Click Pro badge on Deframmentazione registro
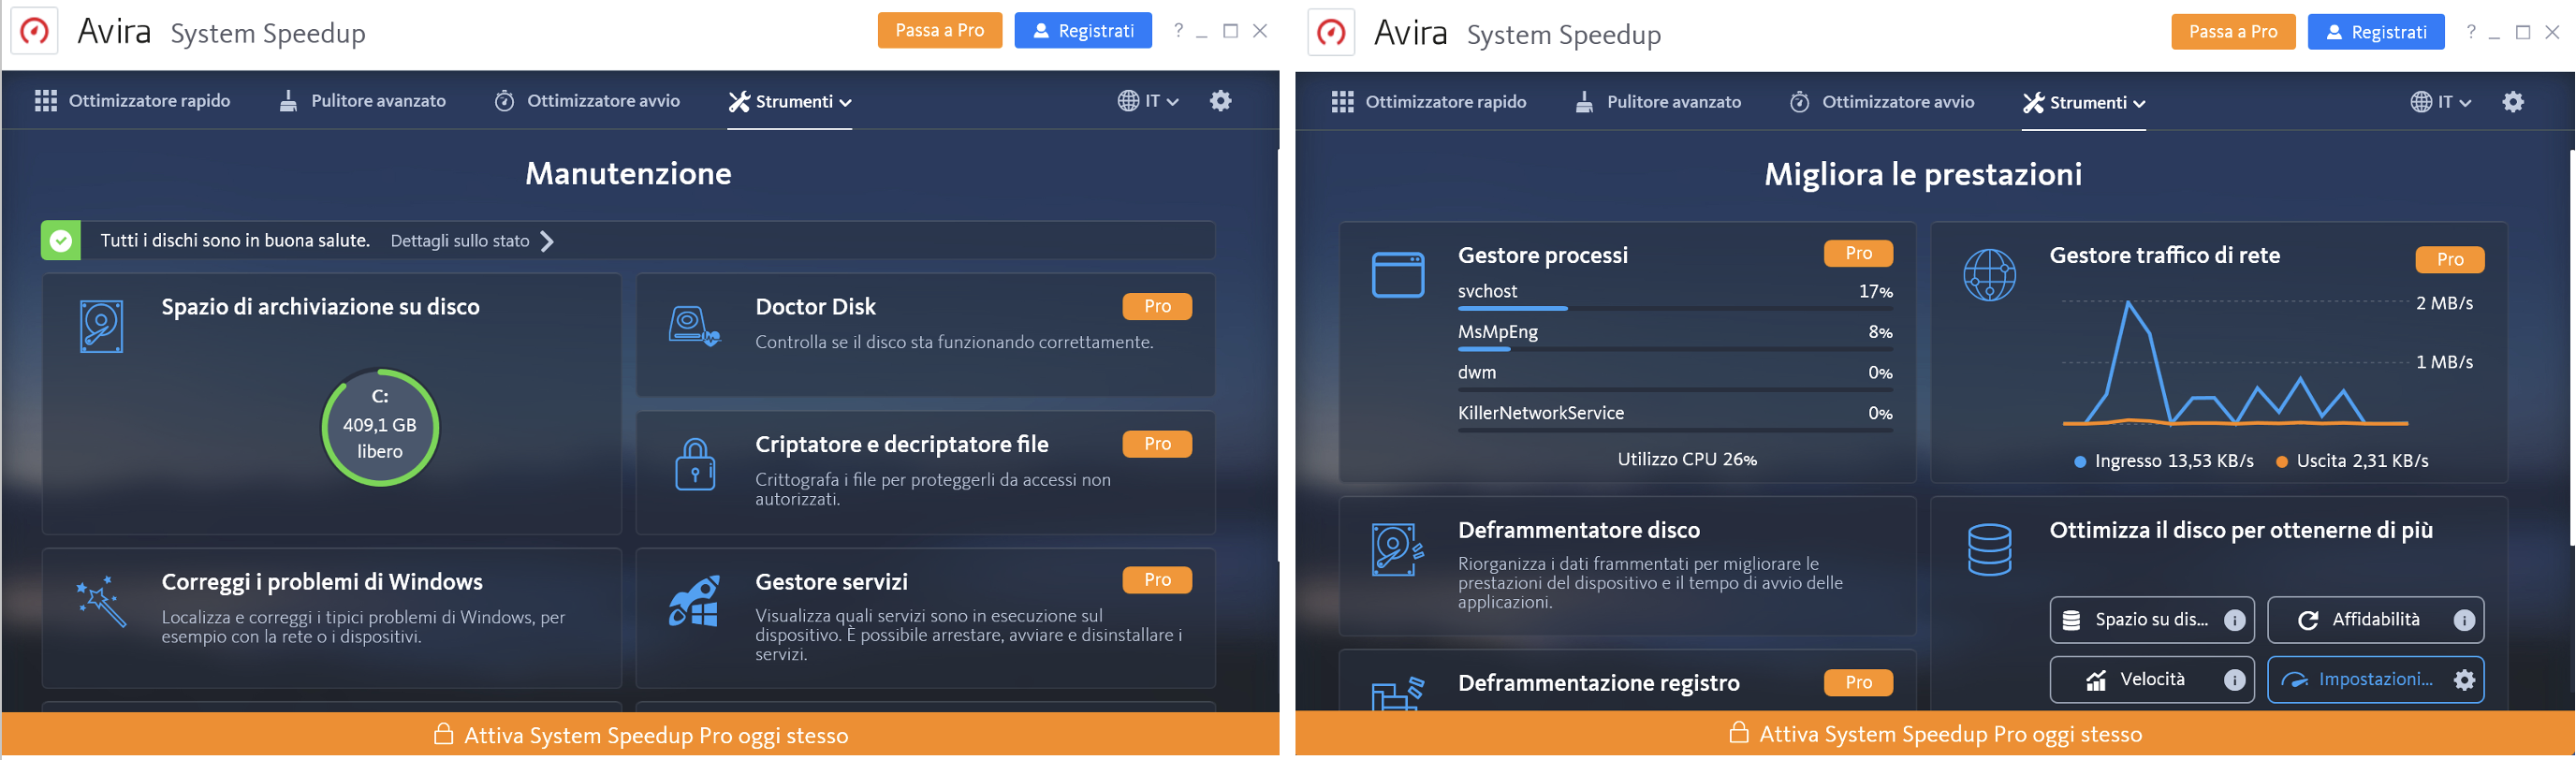Viewport: 2576px width, 760px height. click(x=1859, y=682)
